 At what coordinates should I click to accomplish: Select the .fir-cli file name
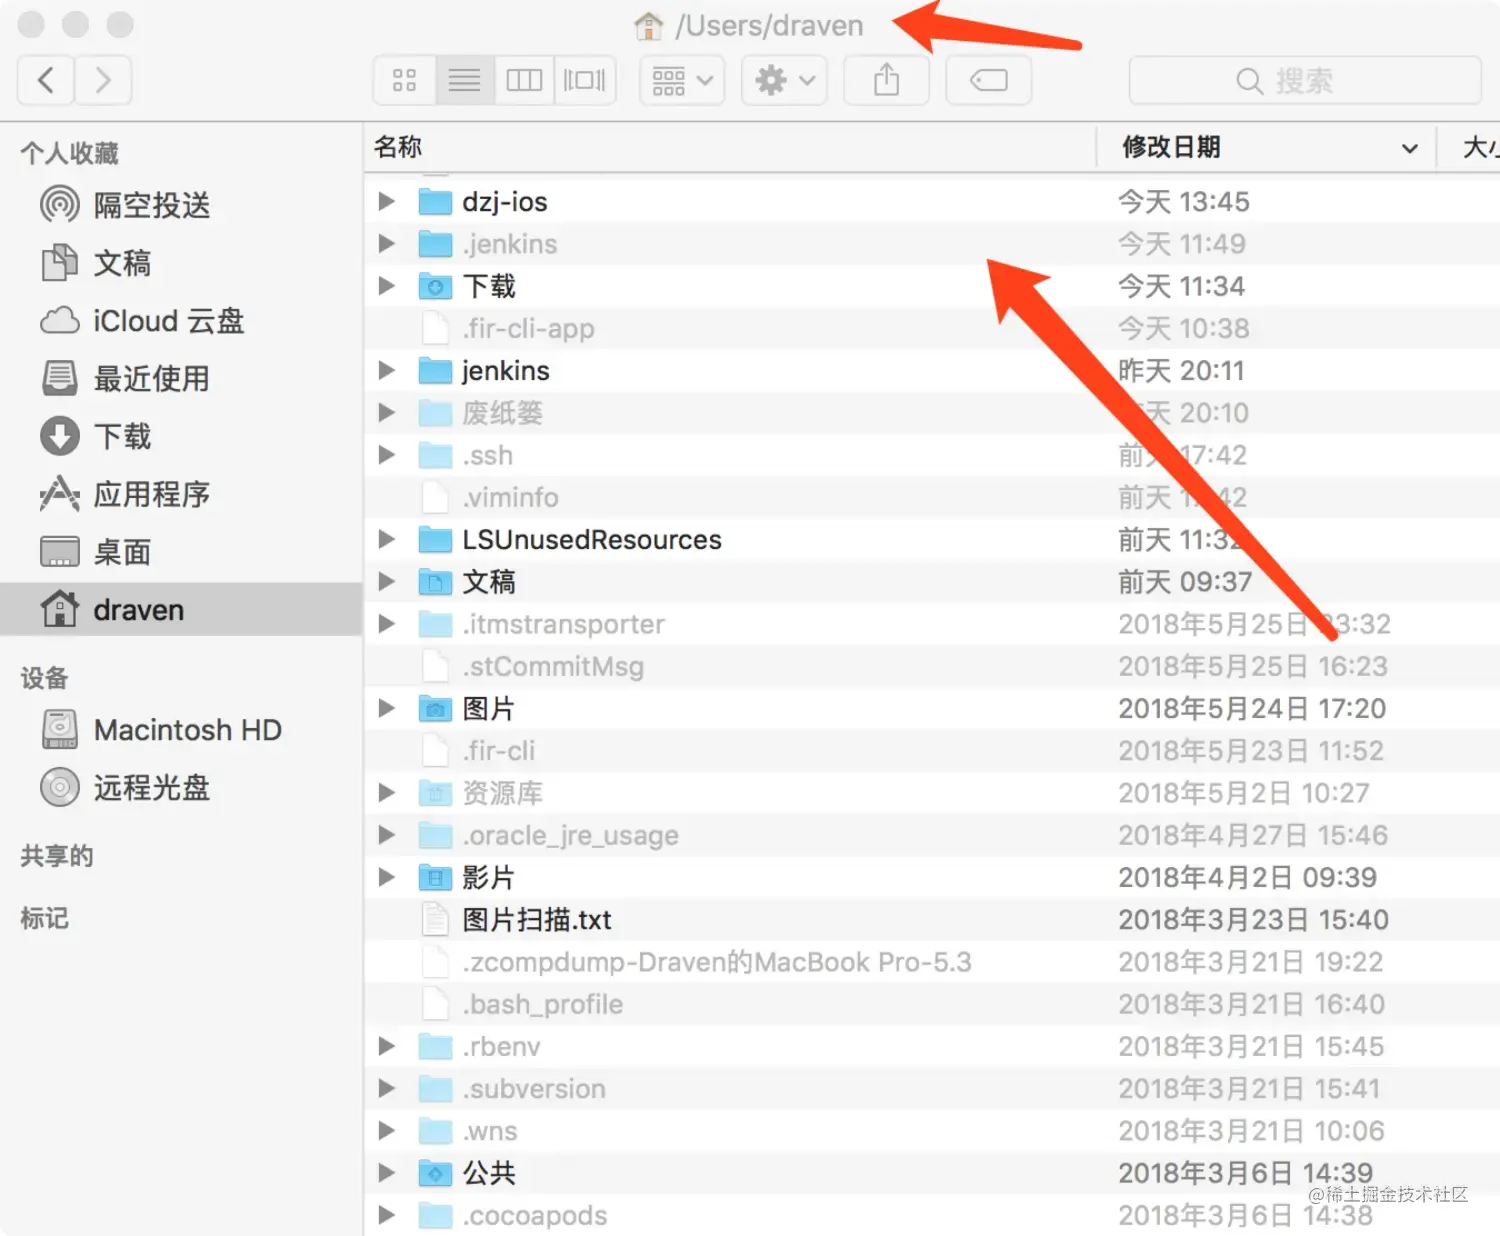pos(499,751)
